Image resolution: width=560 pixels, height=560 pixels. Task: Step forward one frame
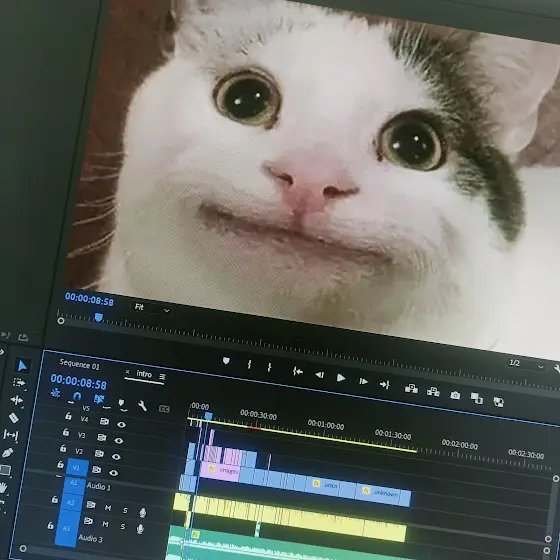pos(363,381)
